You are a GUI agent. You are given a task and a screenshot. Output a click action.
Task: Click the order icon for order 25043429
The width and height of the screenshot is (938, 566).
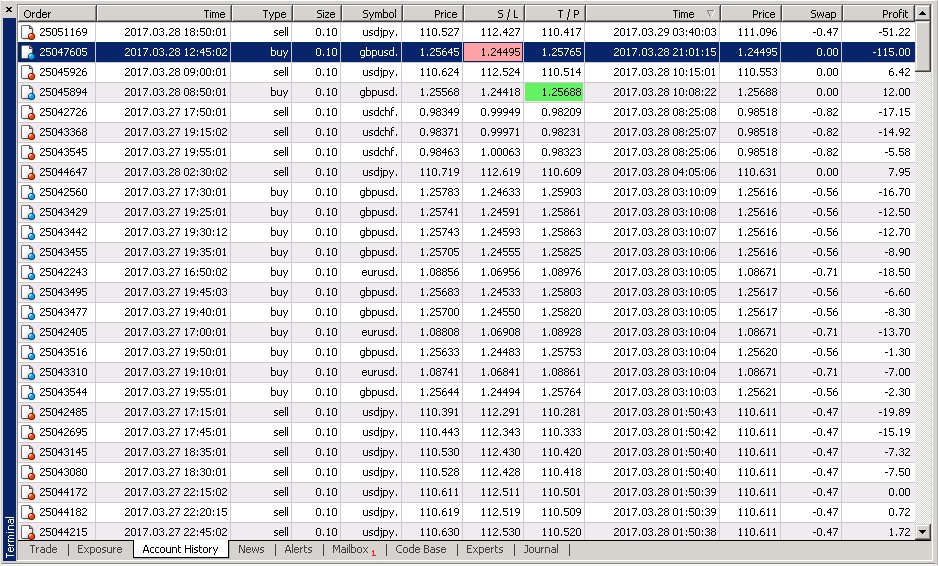point(28,212)
